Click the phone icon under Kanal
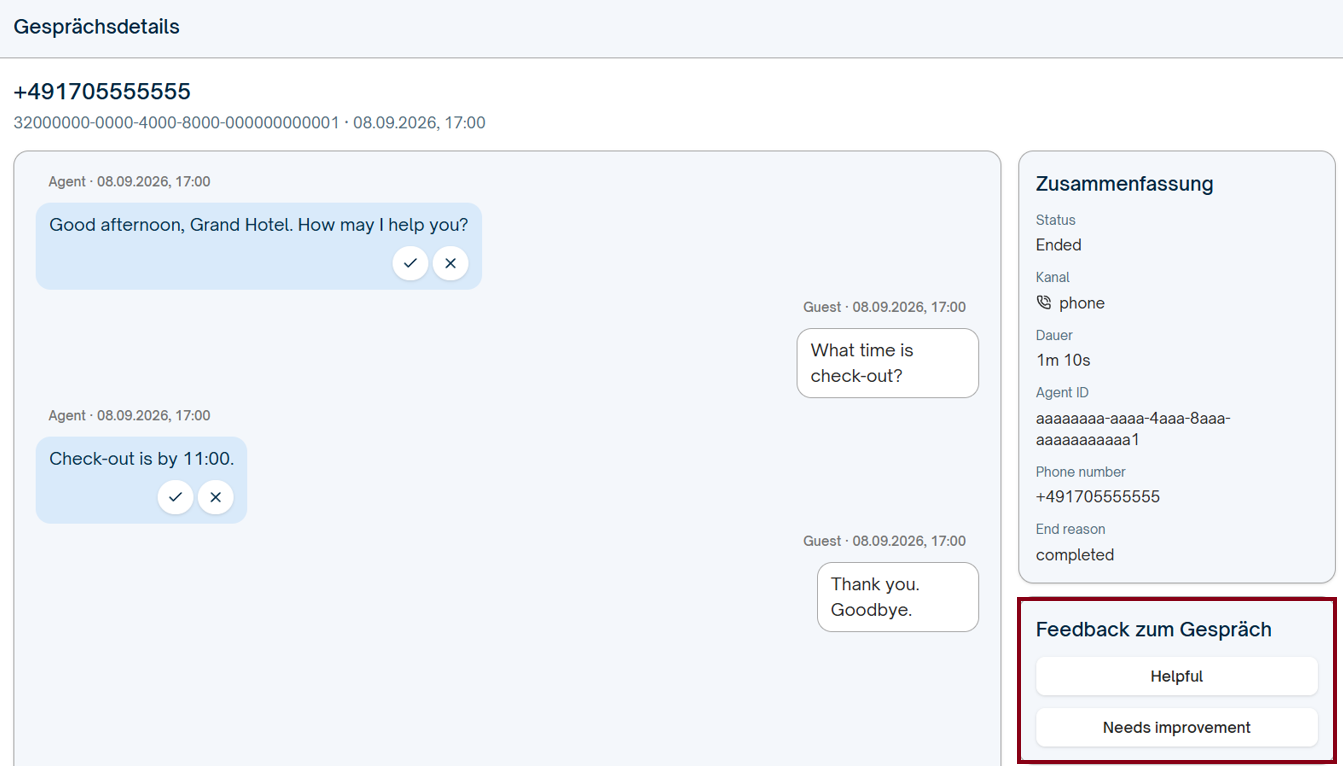 click(x=1044, y=303)
